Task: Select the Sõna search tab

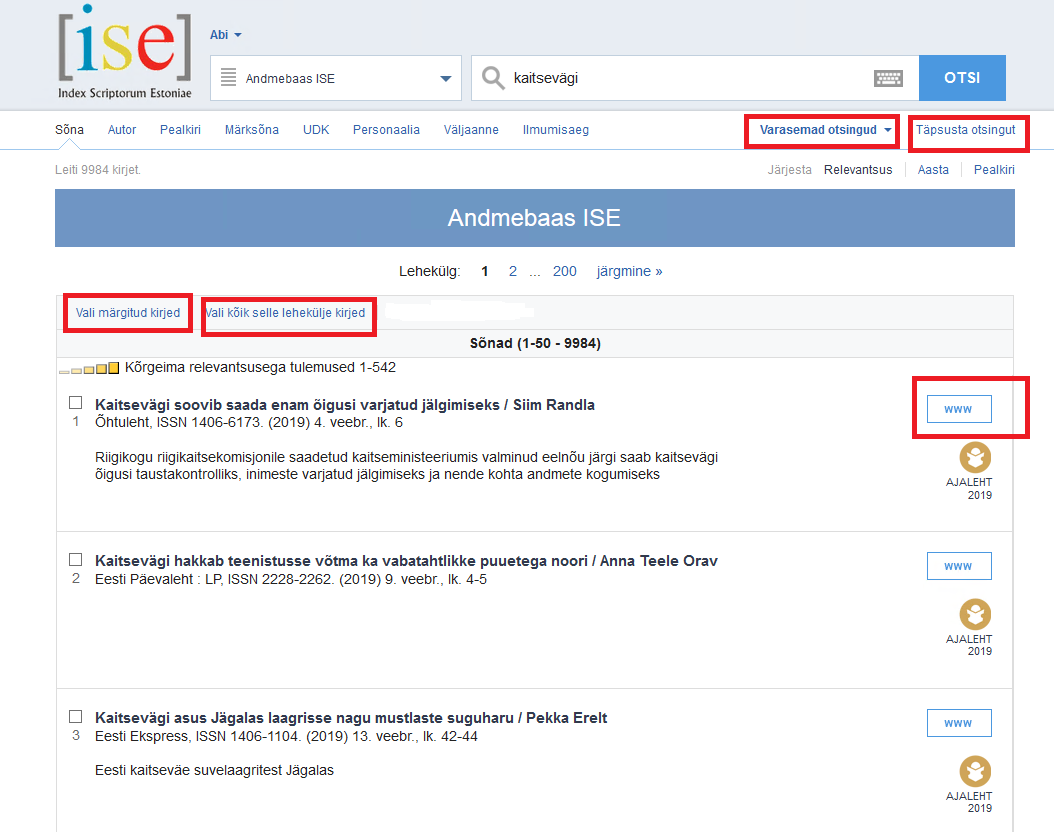Action: 69,130
